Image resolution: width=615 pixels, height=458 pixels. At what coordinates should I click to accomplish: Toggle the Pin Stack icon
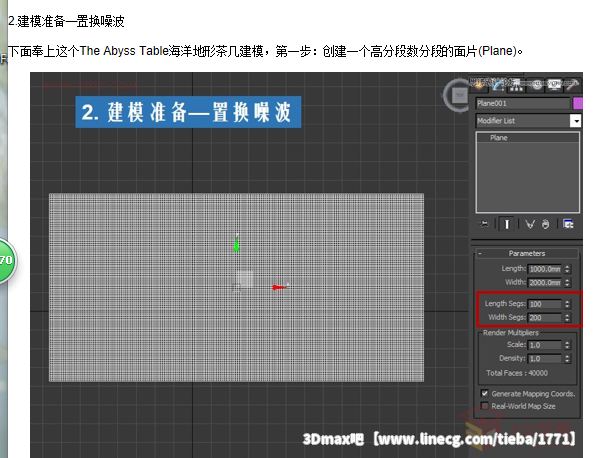coord(485,224)
